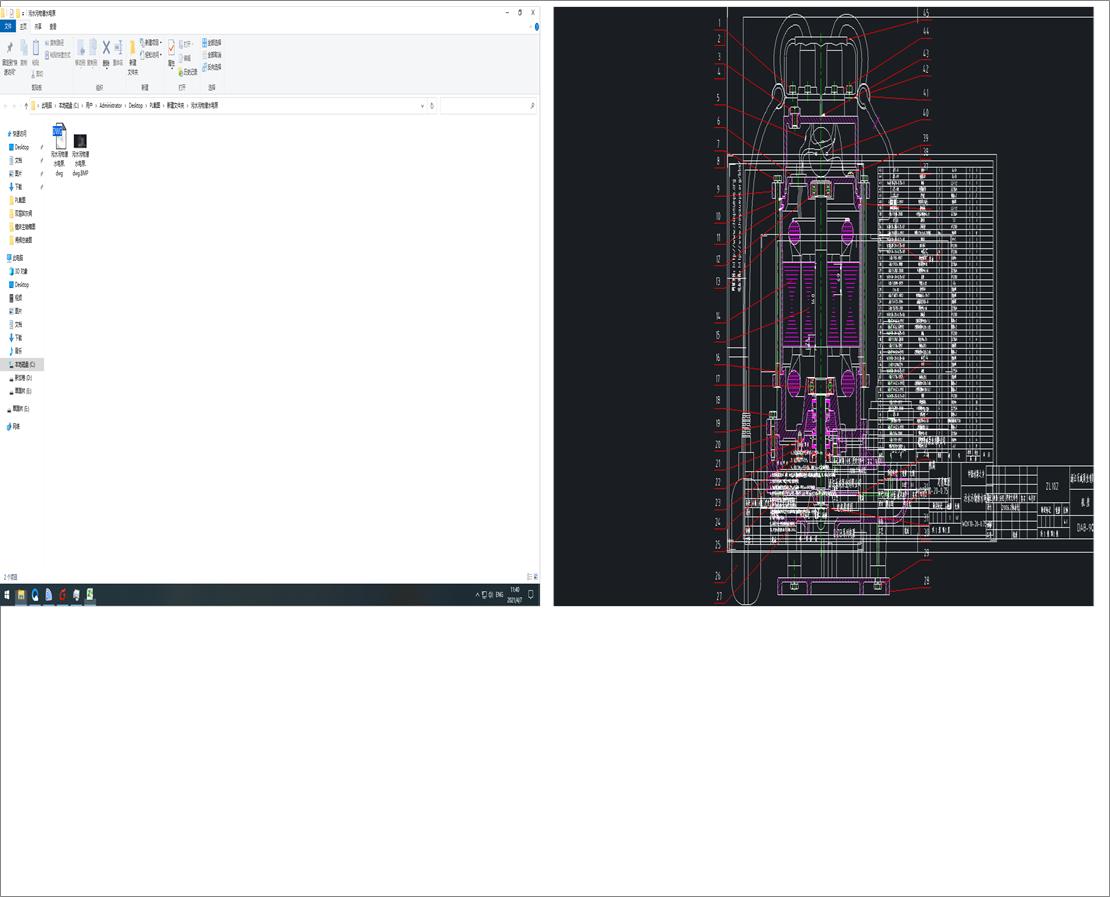Click the Copy to icon in the ribbon
Screen dimensions: 1110x897
93,48
